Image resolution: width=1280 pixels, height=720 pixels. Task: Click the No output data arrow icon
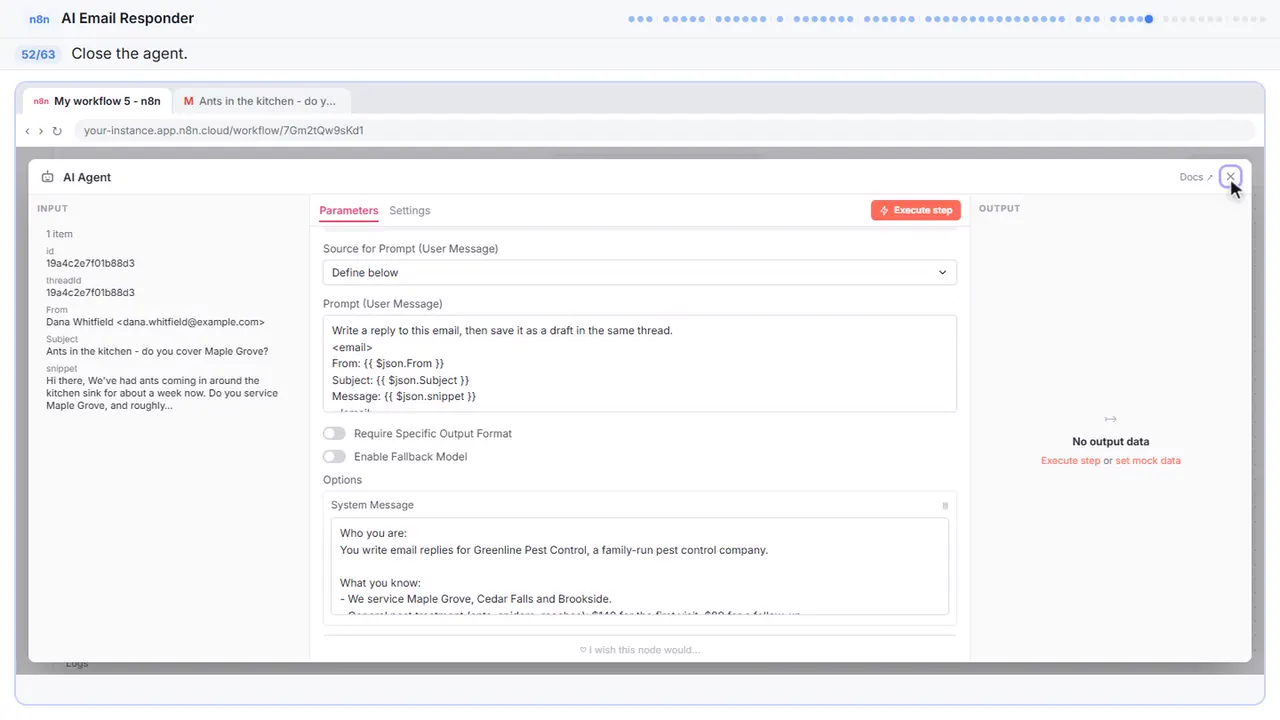coord(1110,419)
